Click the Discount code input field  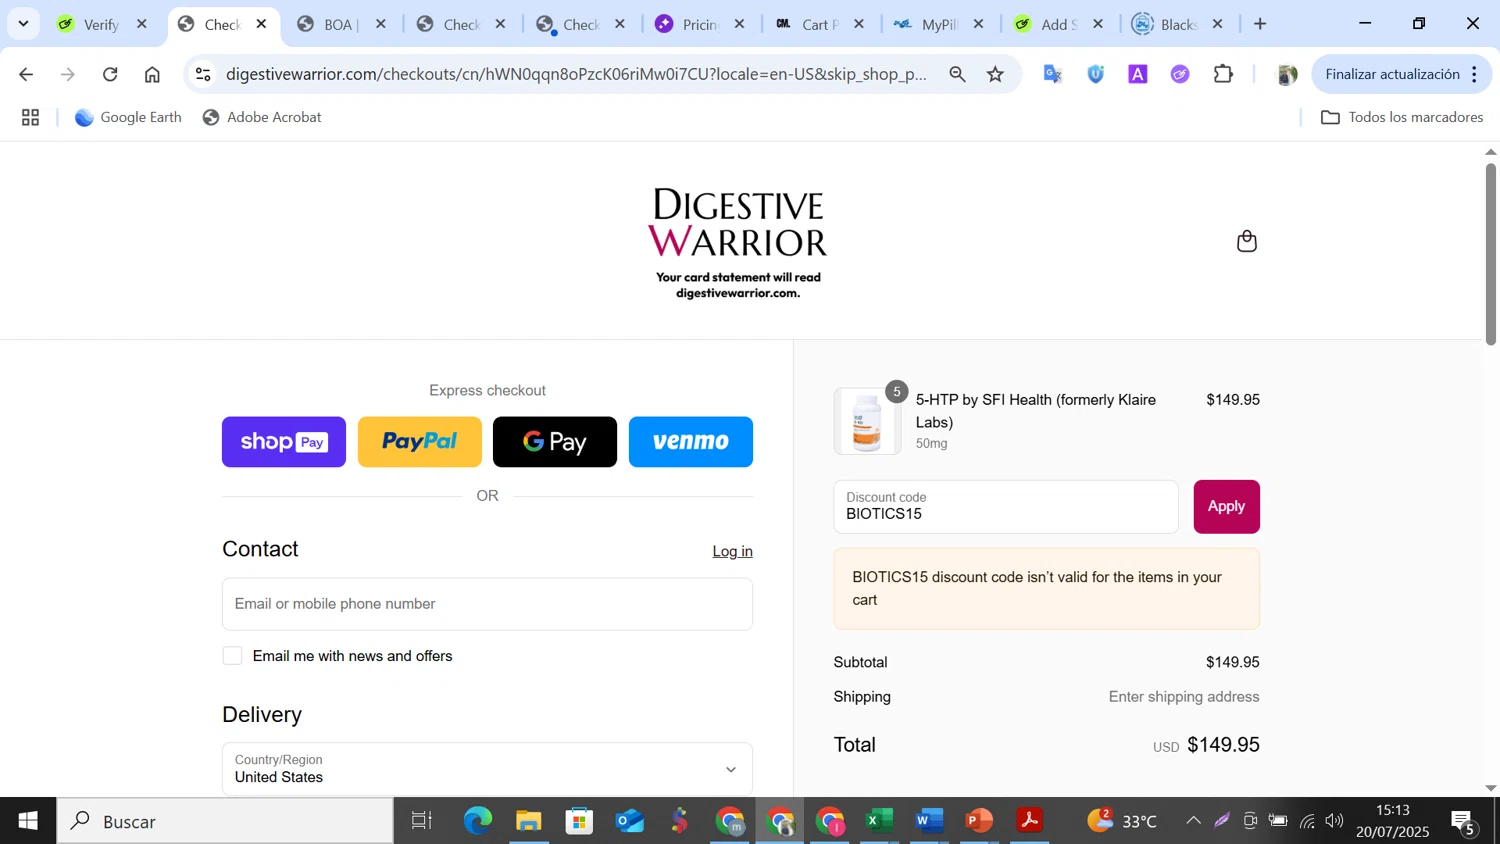point(1006,506)
